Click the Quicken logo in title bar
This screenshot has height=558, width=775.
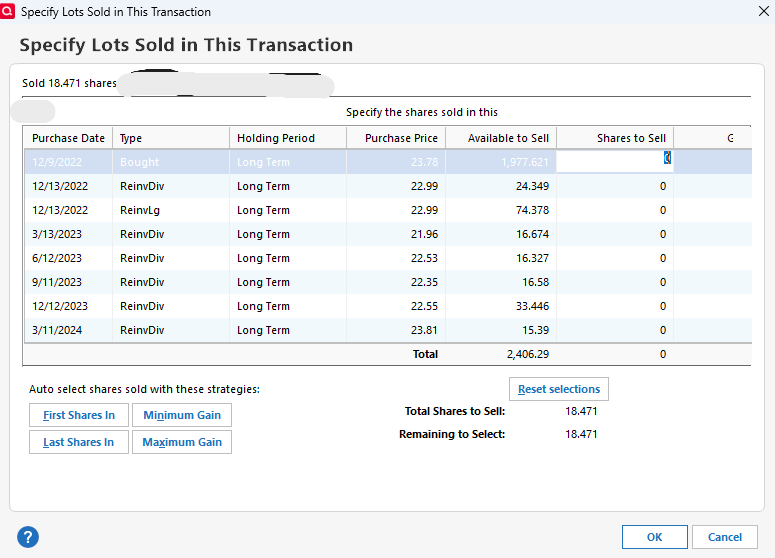click(9, 12)
